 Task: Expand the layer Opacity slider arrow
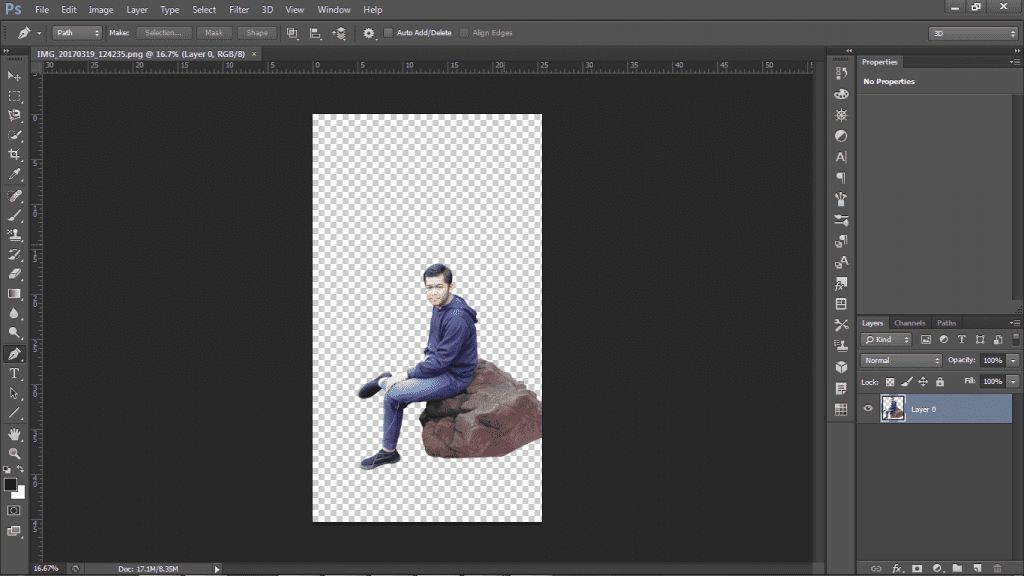click(x=1013, y=360)
